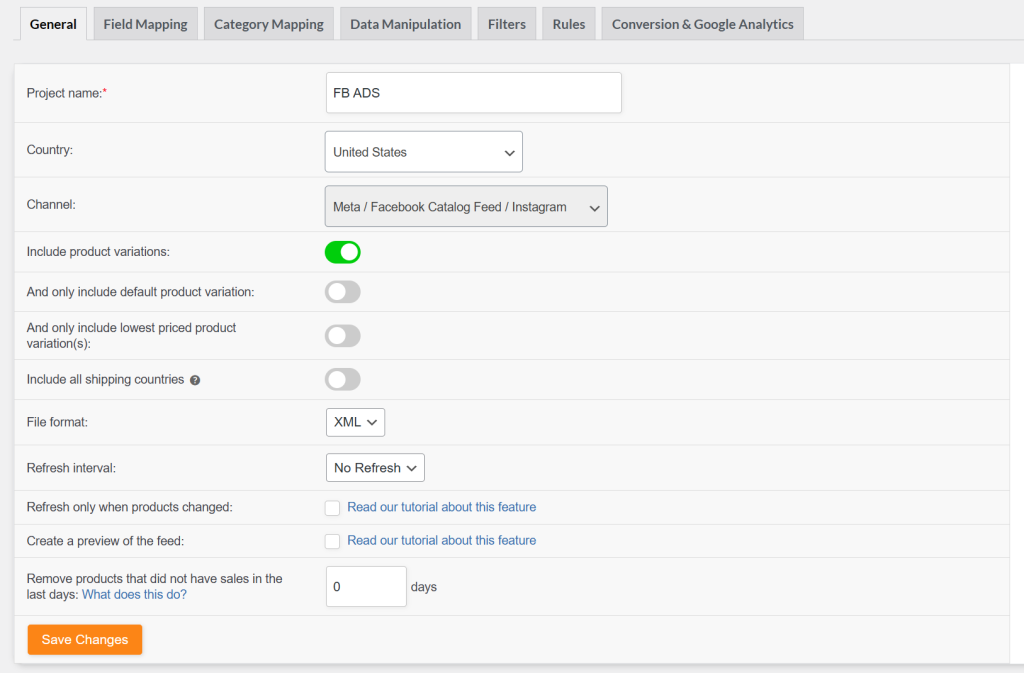
Task: Switch to the Field Mapping tab
Action: 144,22
